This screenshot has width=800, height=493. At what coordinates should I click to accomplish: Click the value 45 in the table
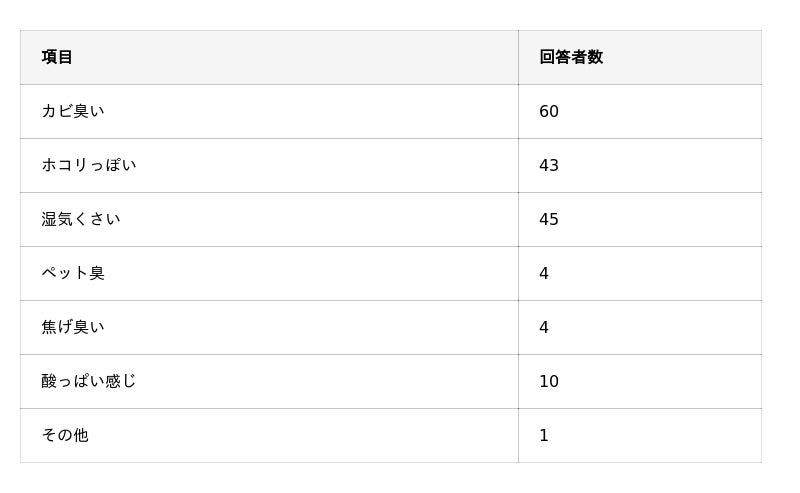pos(549,219)
